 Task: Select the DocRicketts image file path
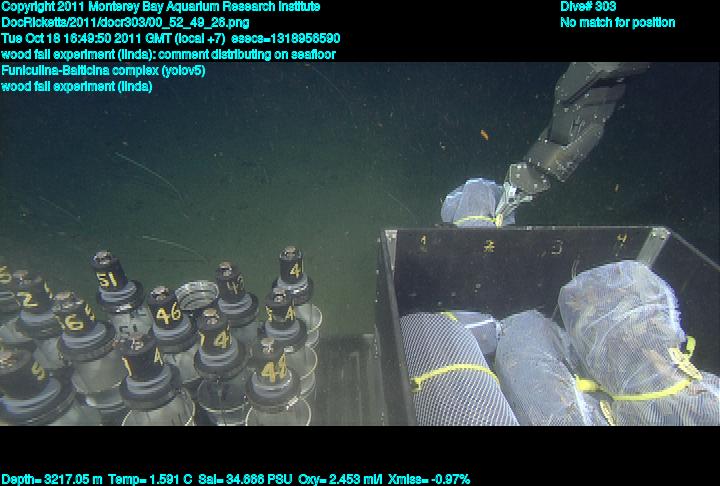click(125, 22)
